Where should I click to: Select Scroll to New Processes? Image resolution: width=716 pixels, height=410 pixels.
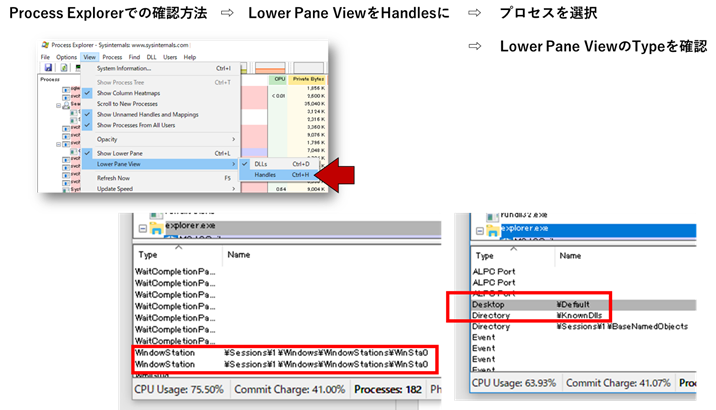160,104
